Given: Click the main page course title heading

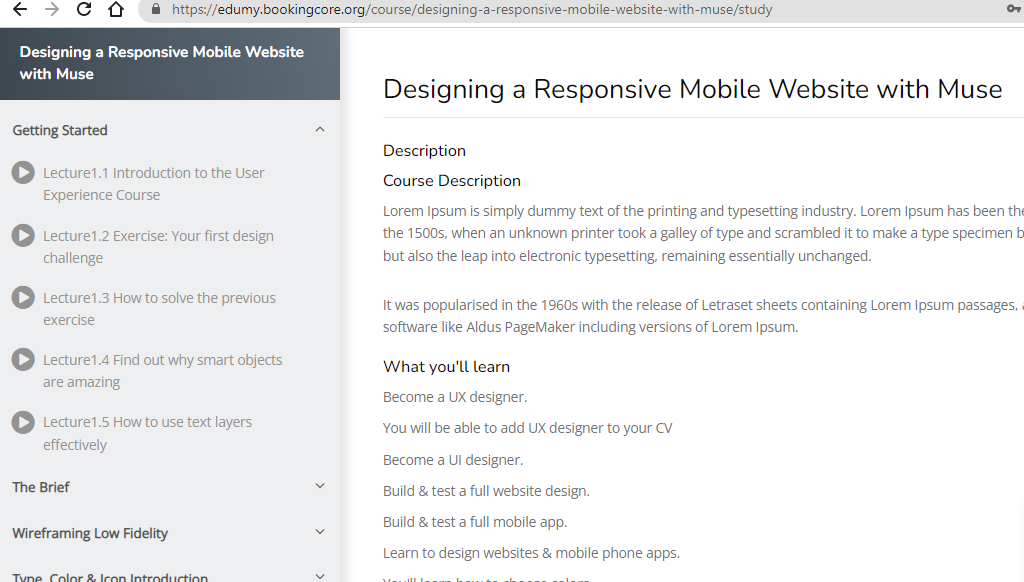Looking at the screenshot, I should click(x=692, y=89).
